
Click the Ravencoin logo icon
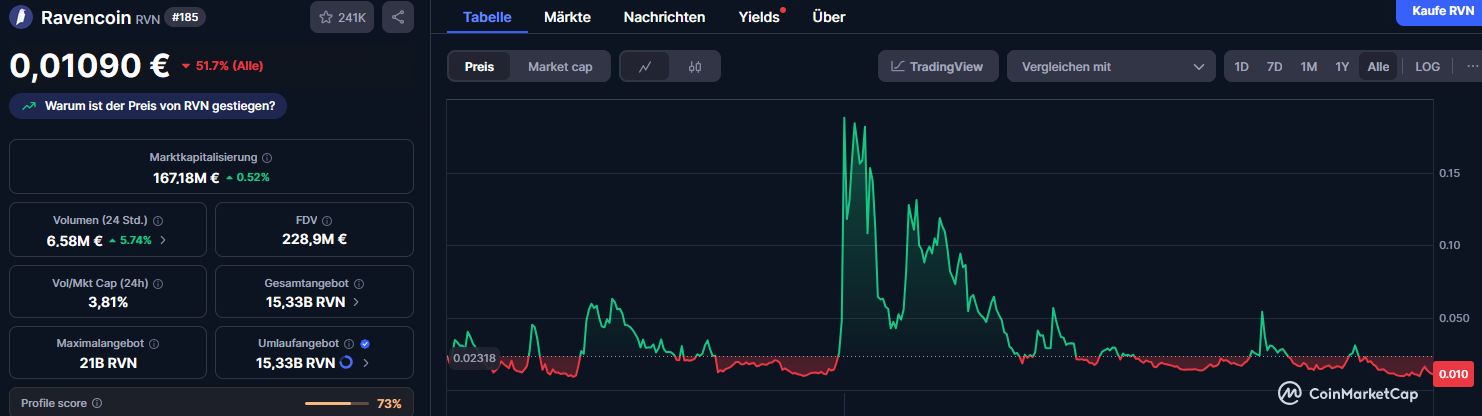(22, 17)
